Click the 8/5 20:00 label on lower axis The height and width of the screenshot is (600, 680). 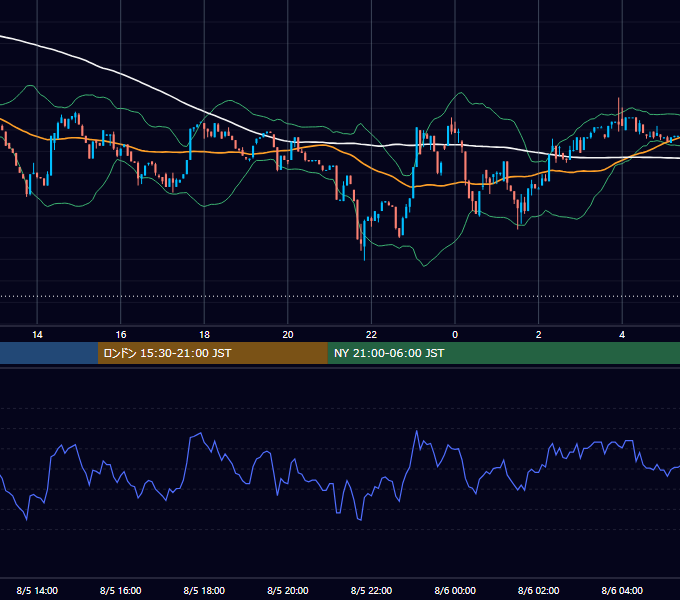[x=288, y=590]
